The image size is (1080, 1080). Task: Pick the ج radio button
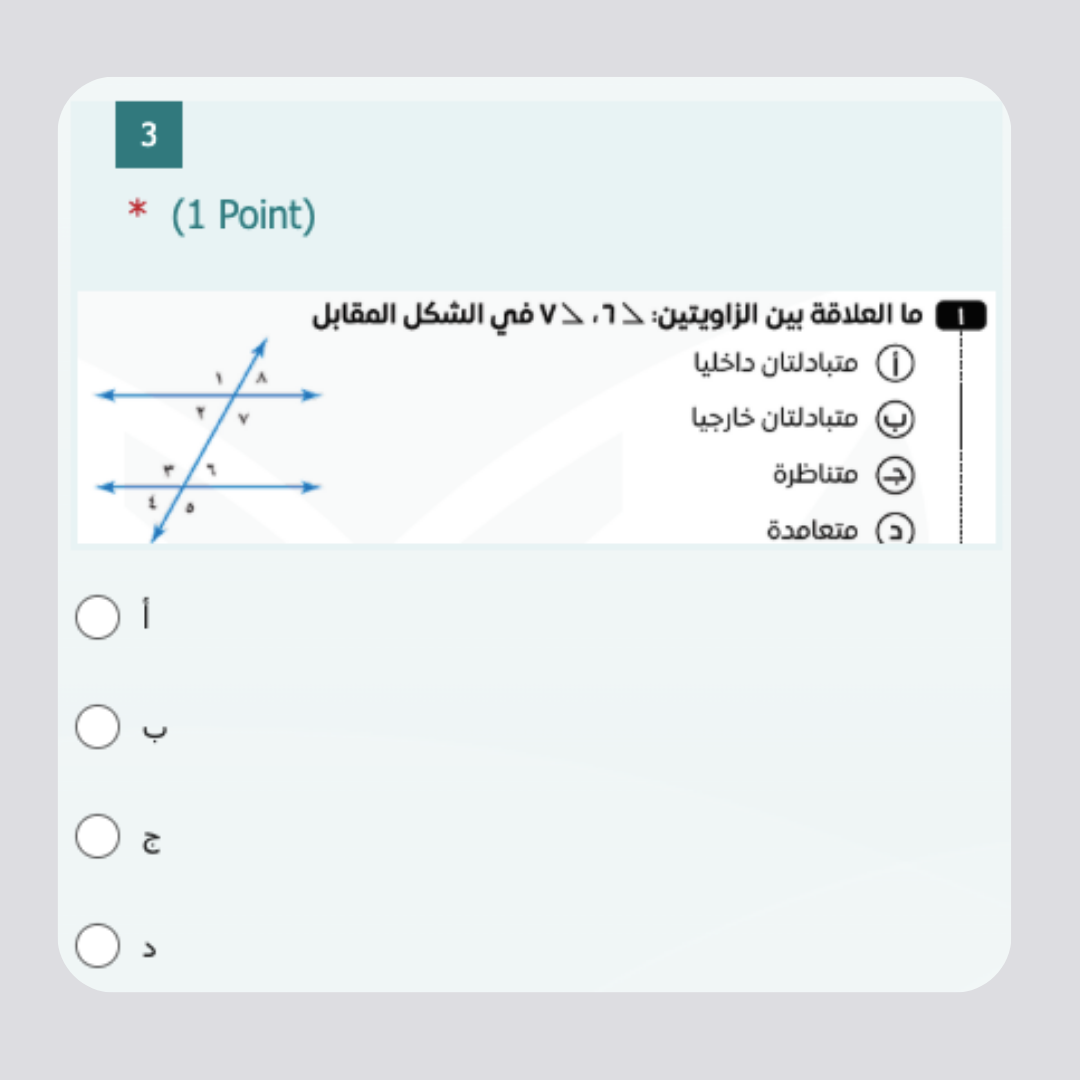(97, 836)
